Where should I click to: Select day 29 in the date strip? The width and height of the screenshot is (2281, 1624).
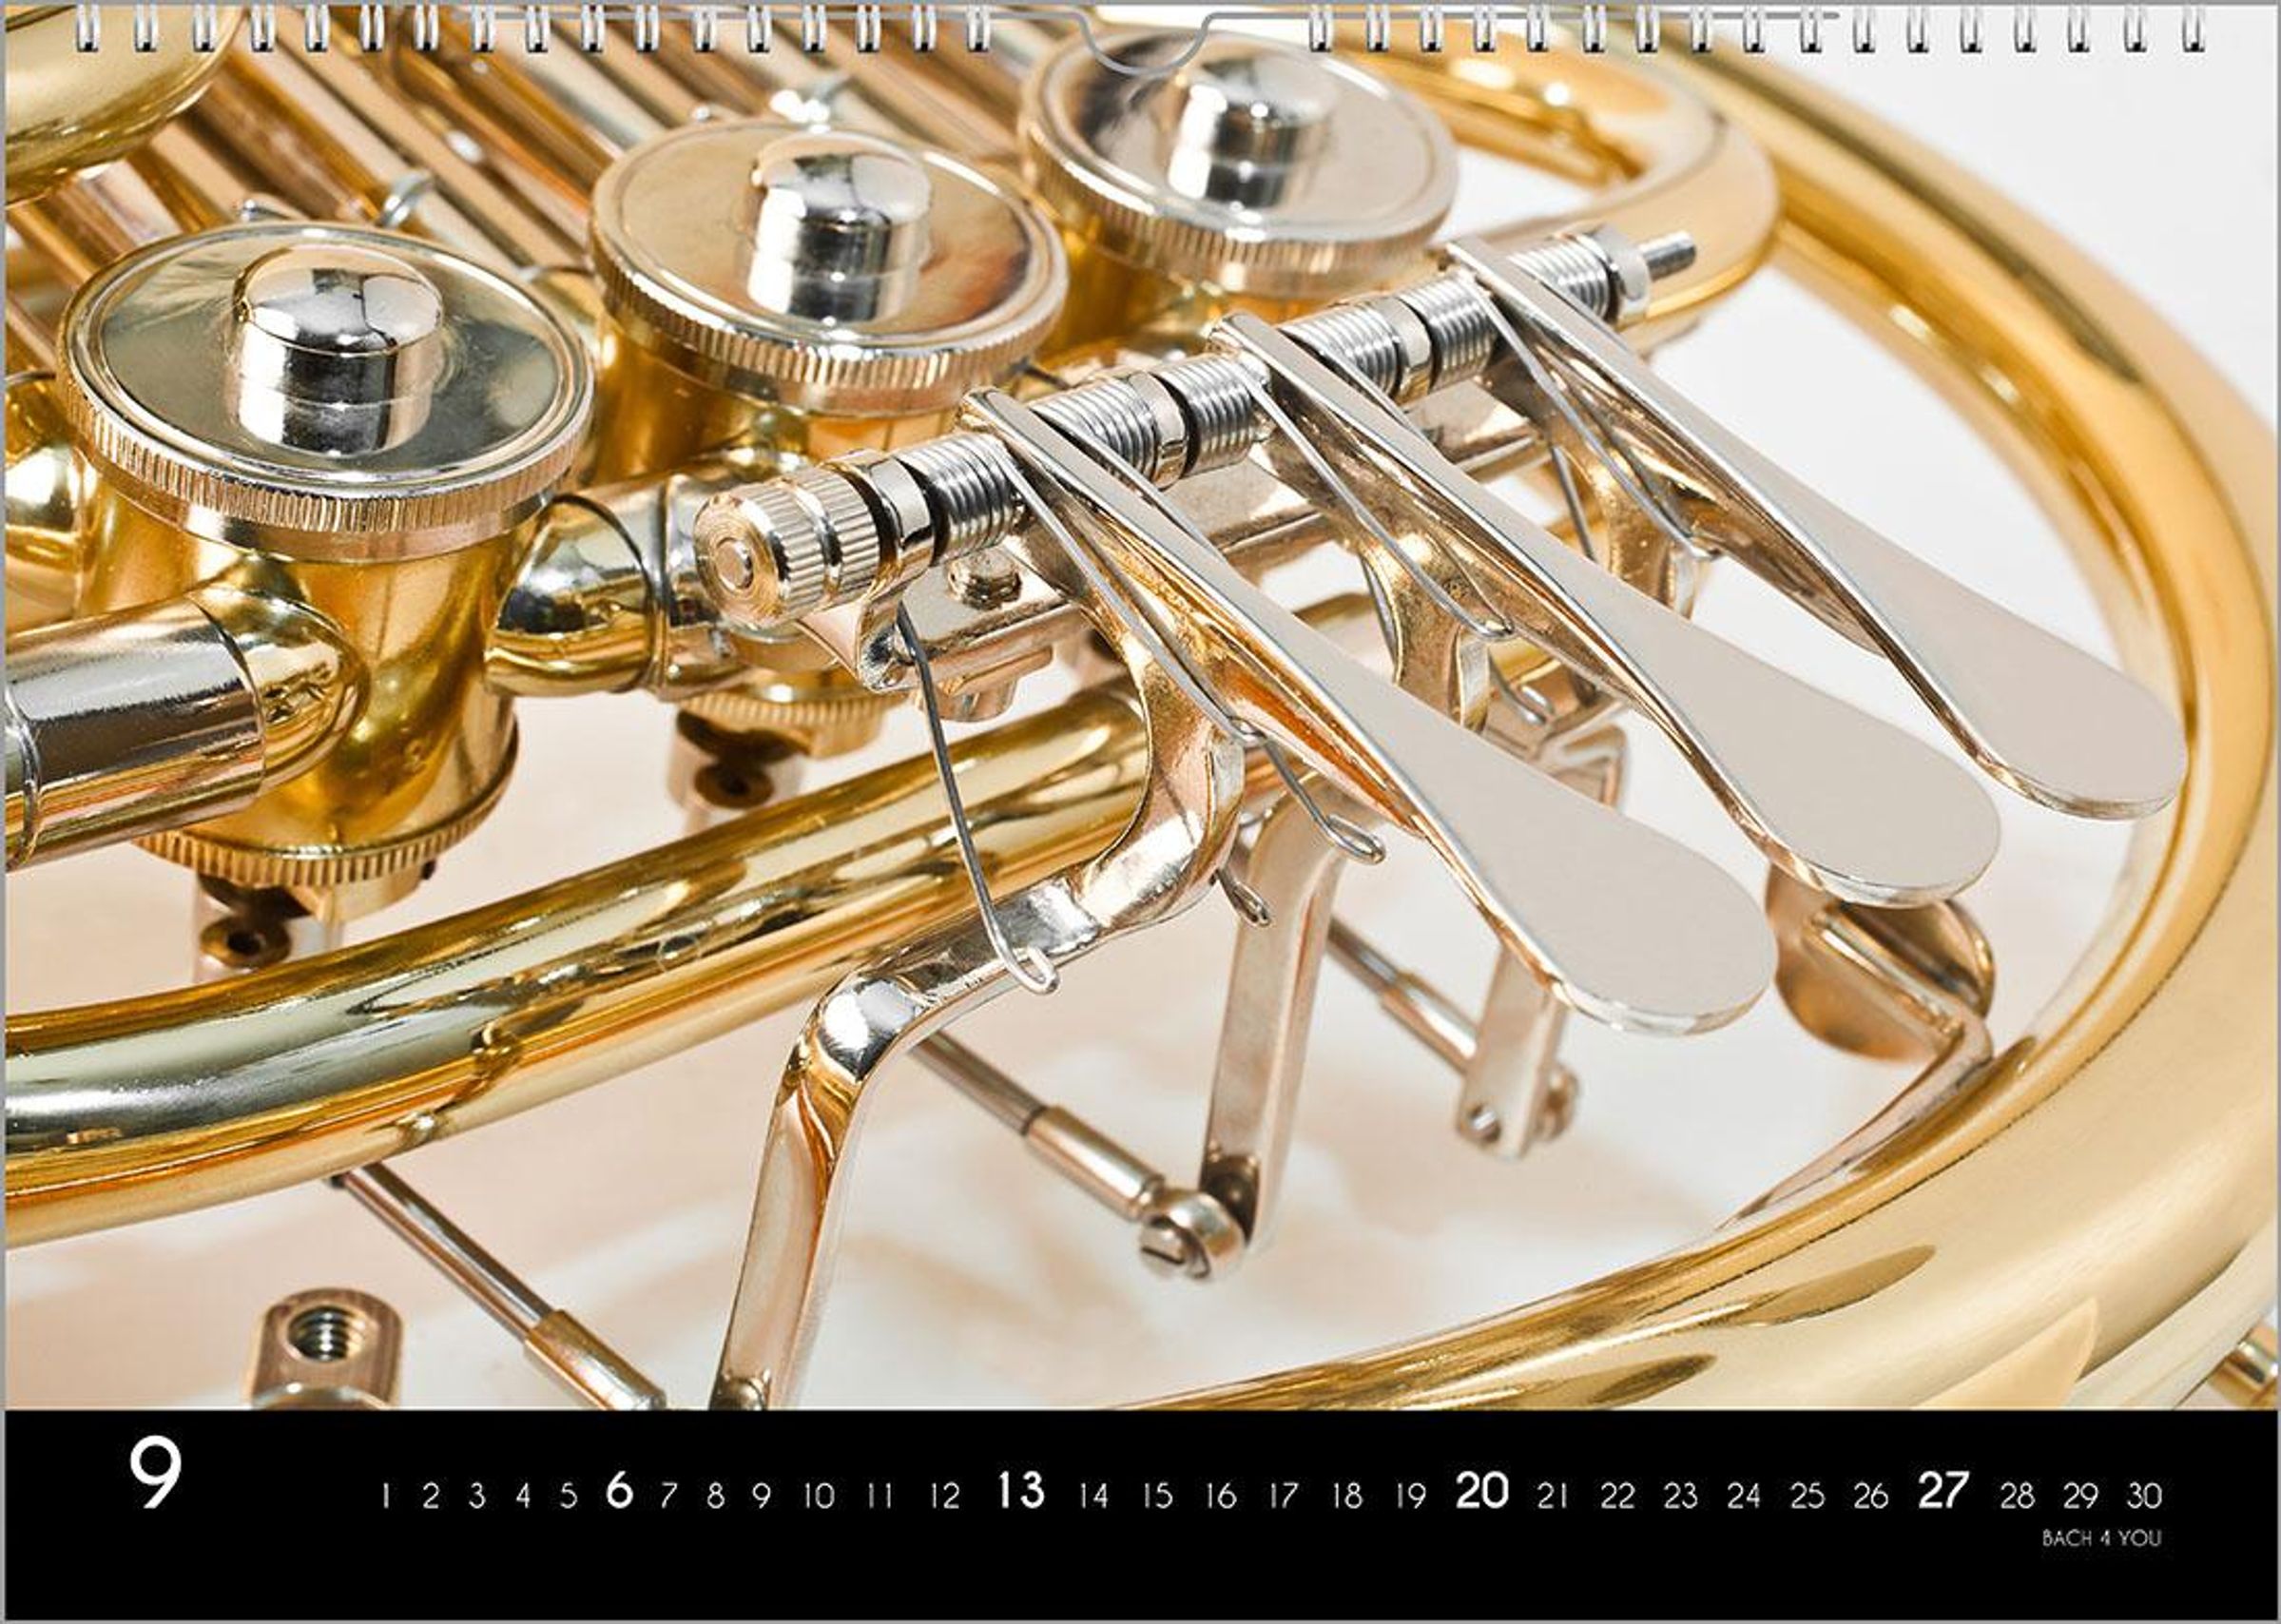pos(2080,1496)
